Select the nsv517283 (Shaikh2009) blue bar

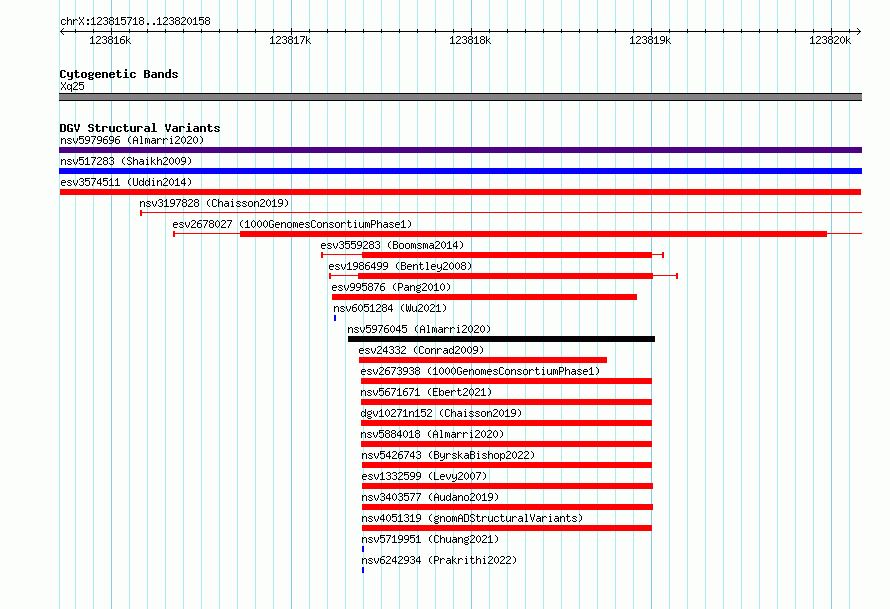pyautogui.click(x=460, y=171)
